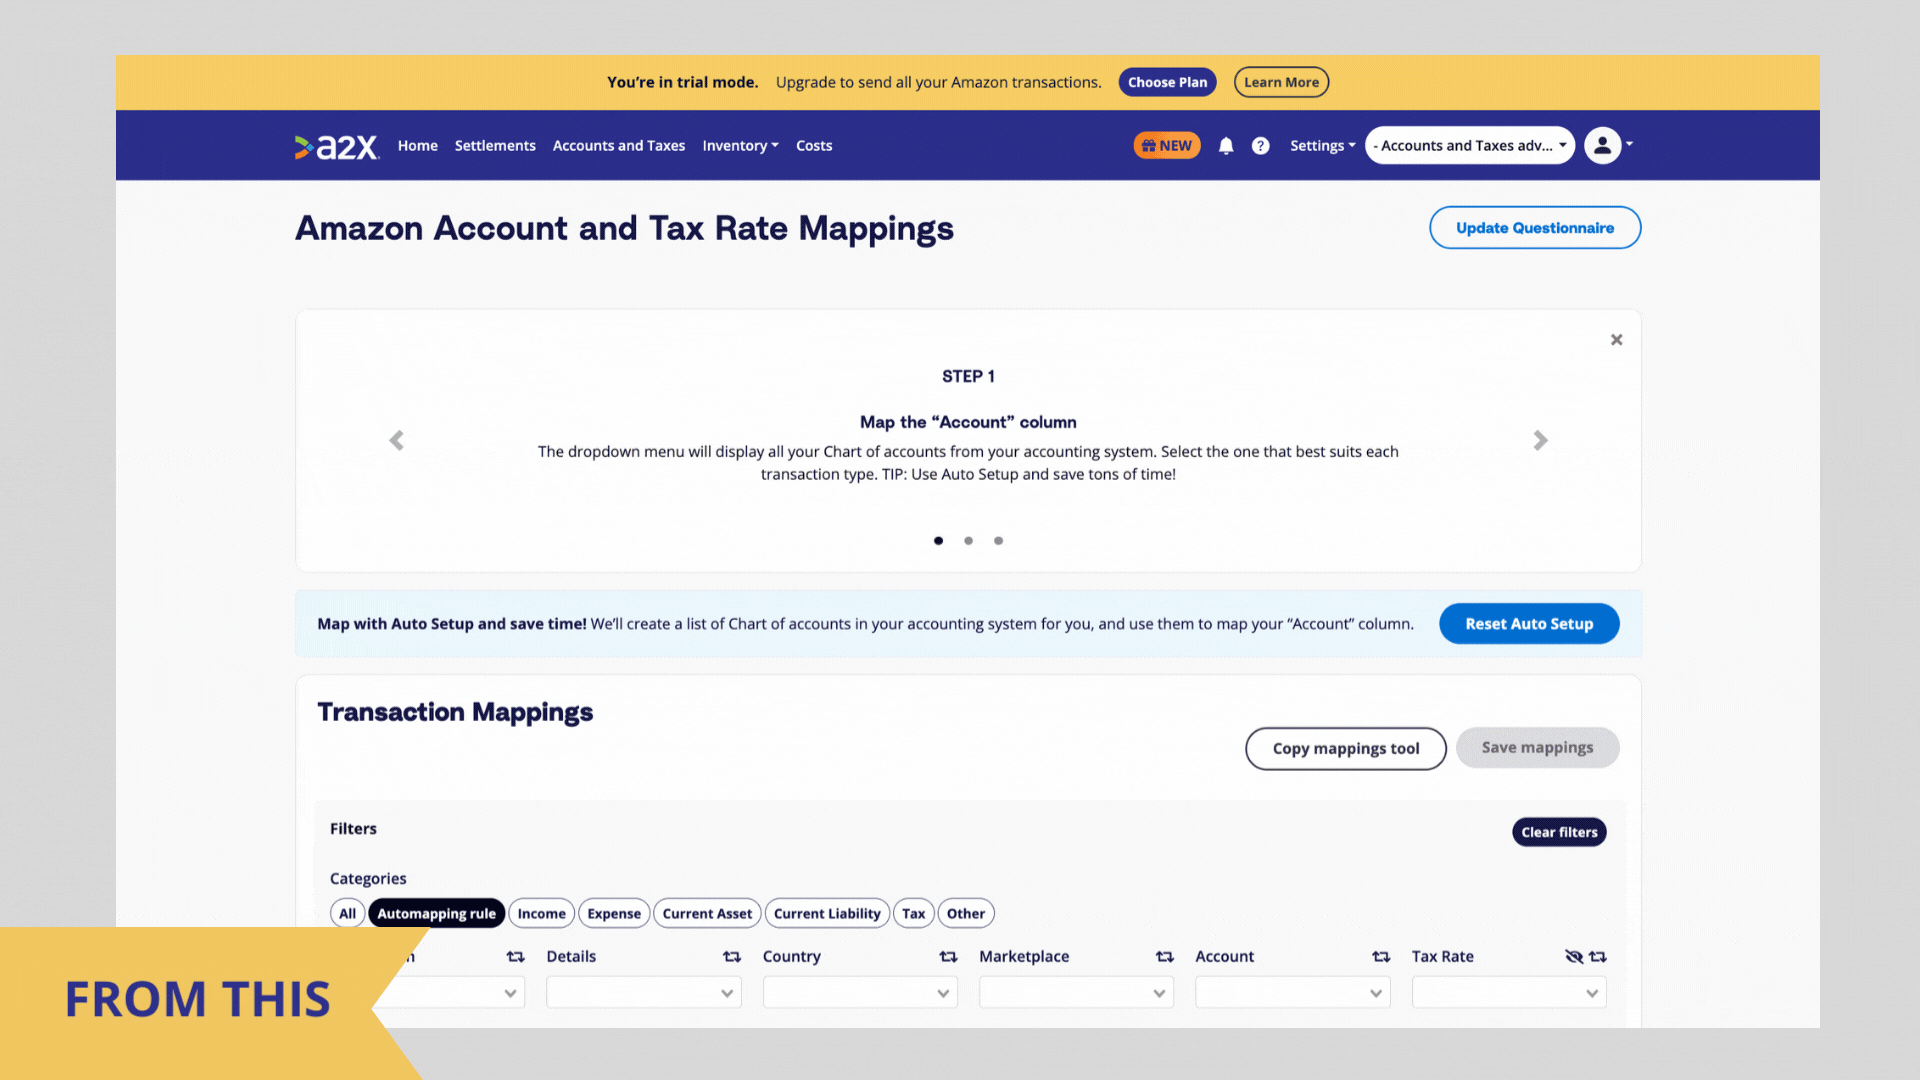Open the Settlements page
The height and width of the screenshot is (1080, 1920).
(x=495, y=146)
